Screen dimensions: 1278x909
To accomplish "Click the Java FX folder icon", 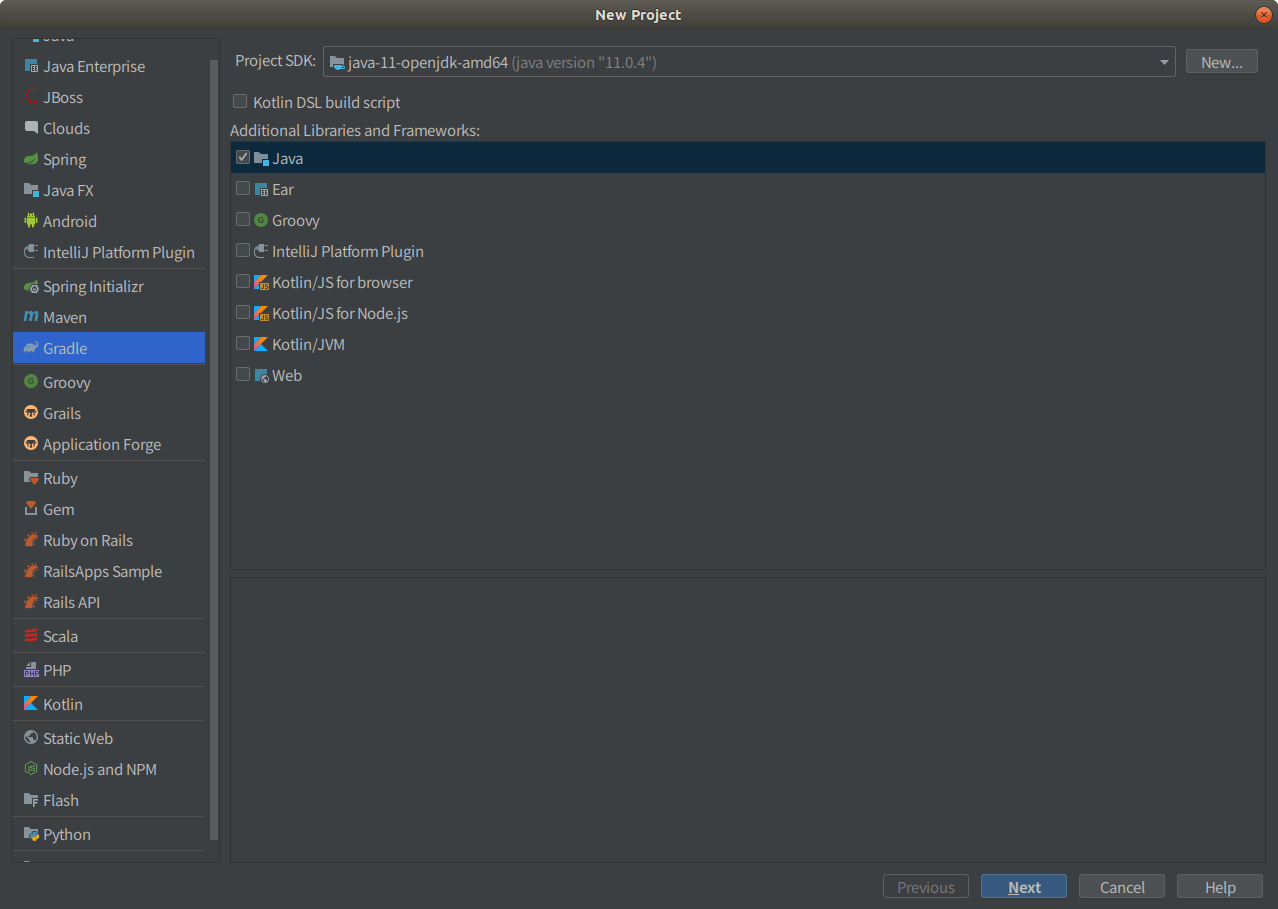I will (31, 191).
